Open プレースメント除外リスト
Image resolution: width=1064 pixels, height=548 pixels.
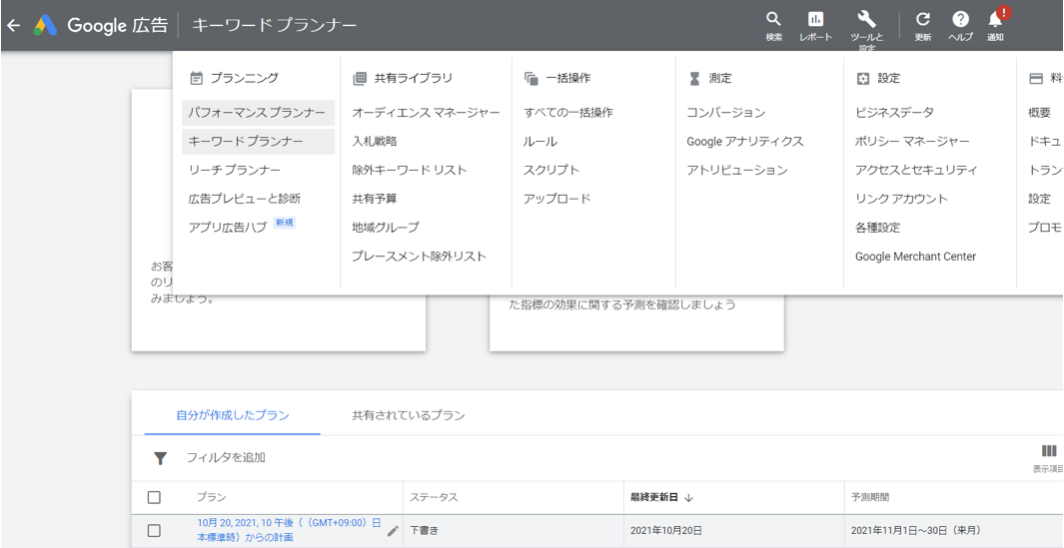(x=419, y=256)
